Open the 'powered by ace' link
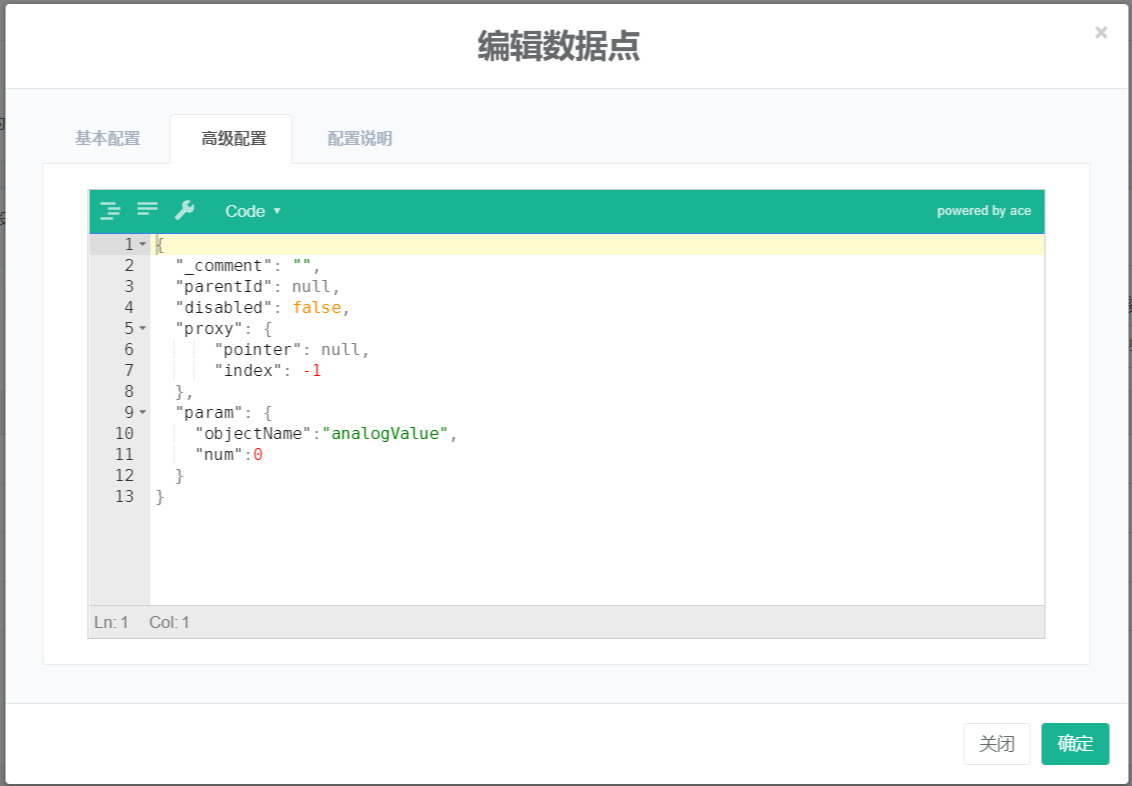 pos(983,211)
